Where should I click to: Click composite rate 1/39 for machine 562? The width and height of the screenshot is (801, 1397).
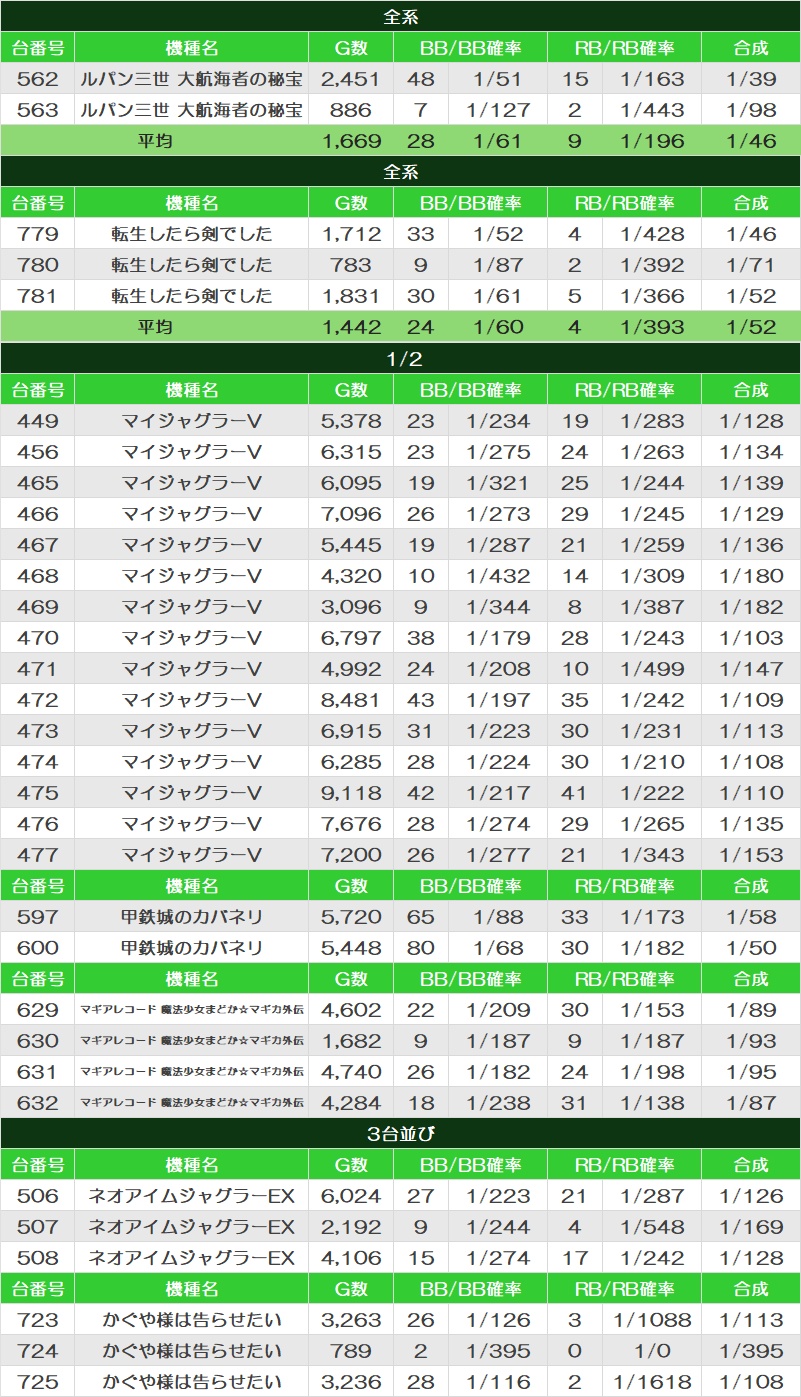coord(751,79)
